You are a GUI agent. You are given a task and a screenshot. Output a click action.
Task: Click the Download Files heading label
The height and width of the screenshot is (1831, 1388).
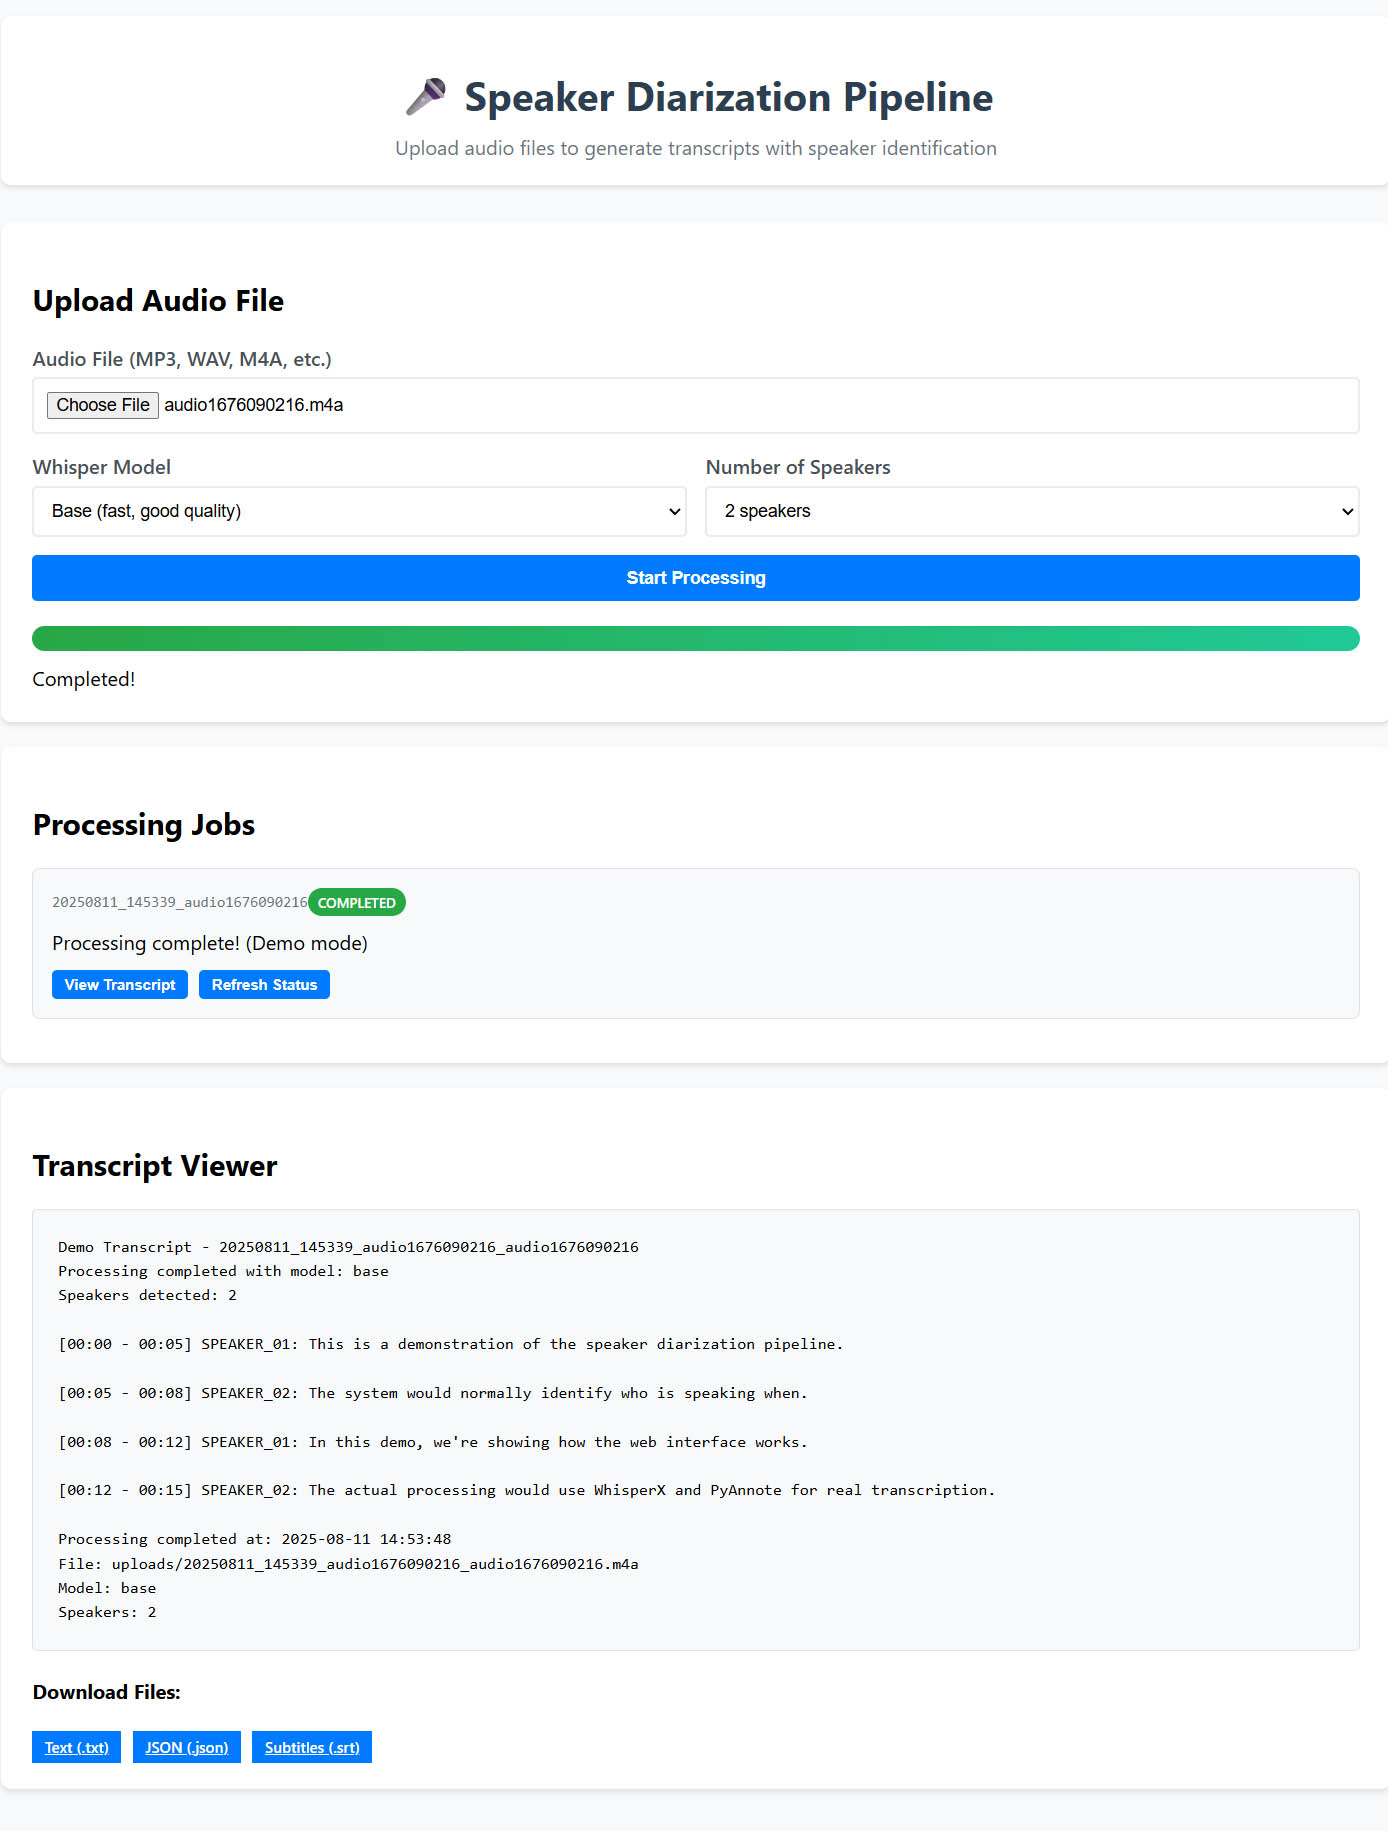coord(106,1692)
